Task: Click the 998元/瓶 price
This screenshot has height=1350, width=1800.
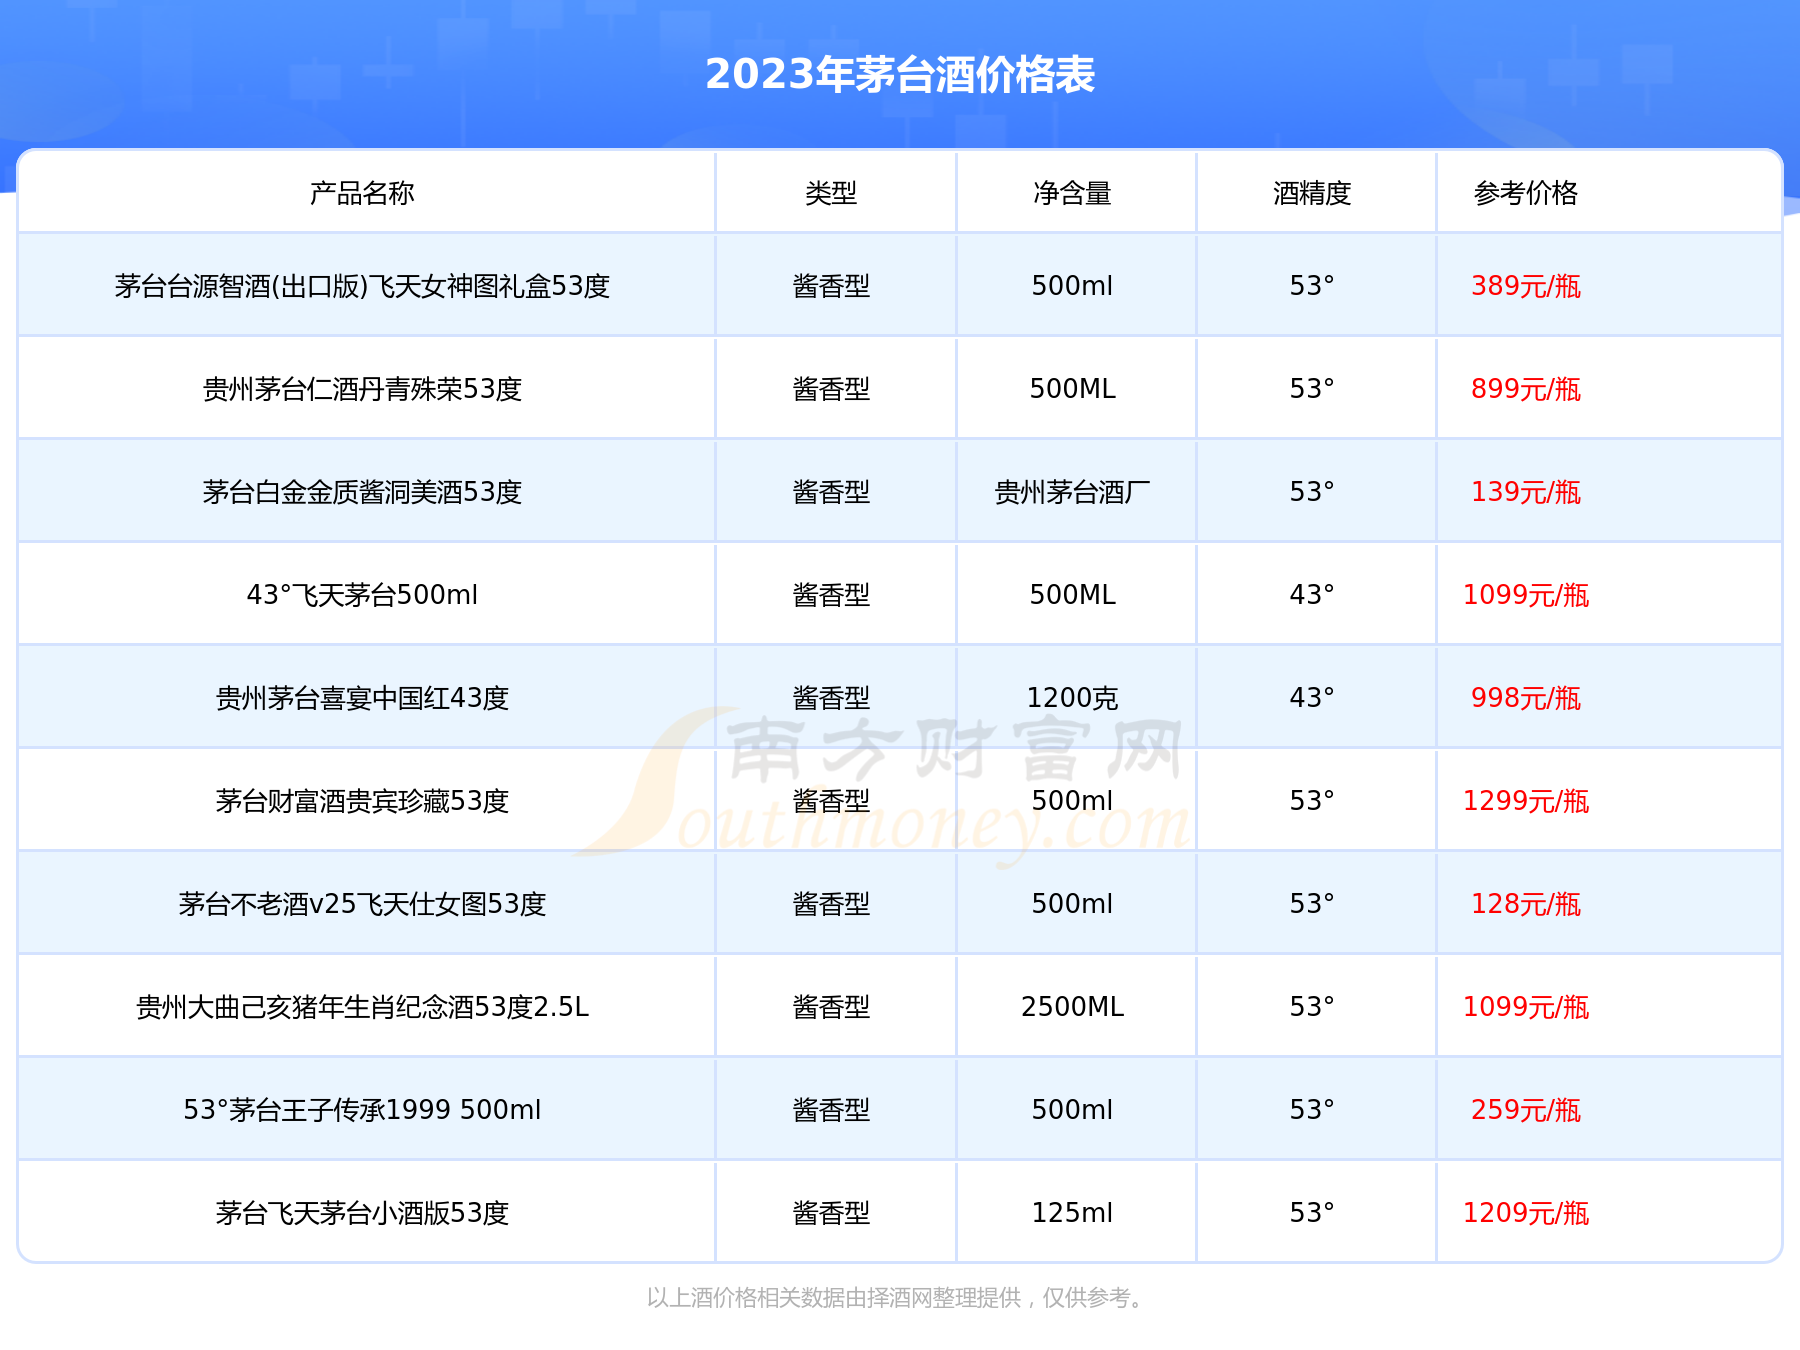Action: point(1526,699)
